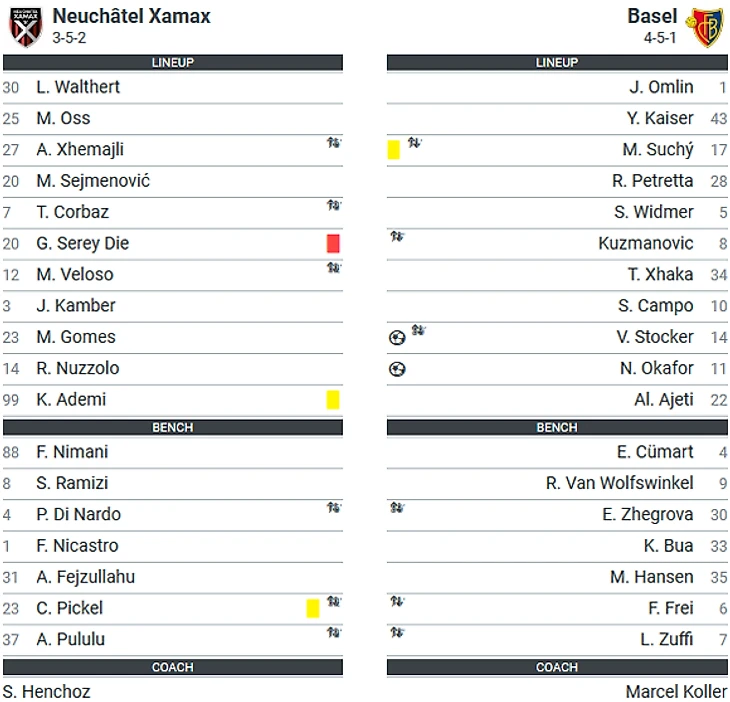This screenshot has height=702, width=730.
Task: Click K. Ademi's yellow card icon
Action: [333, 400]
